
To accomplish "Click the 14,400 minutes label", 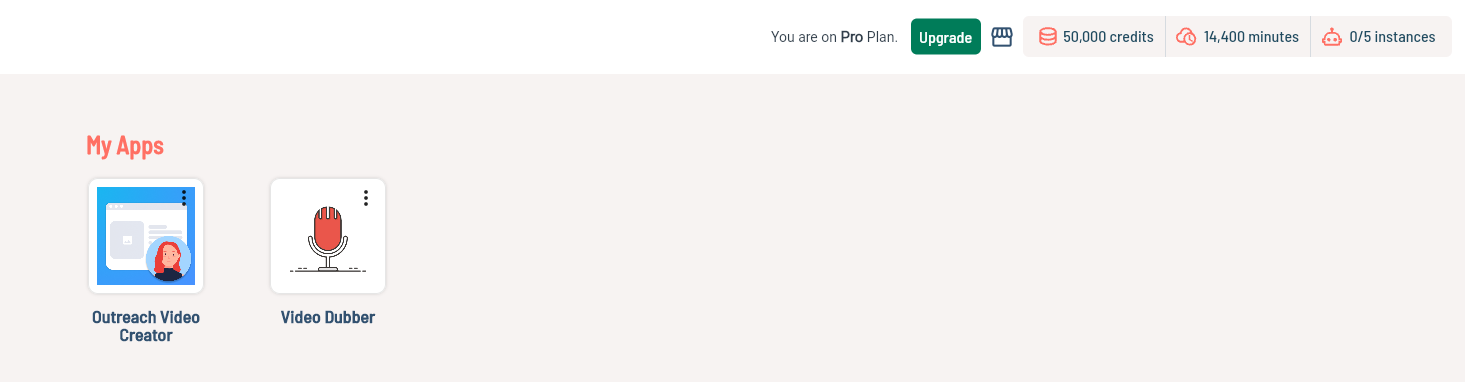I will pyautogui.click(x=1251, y=37).
